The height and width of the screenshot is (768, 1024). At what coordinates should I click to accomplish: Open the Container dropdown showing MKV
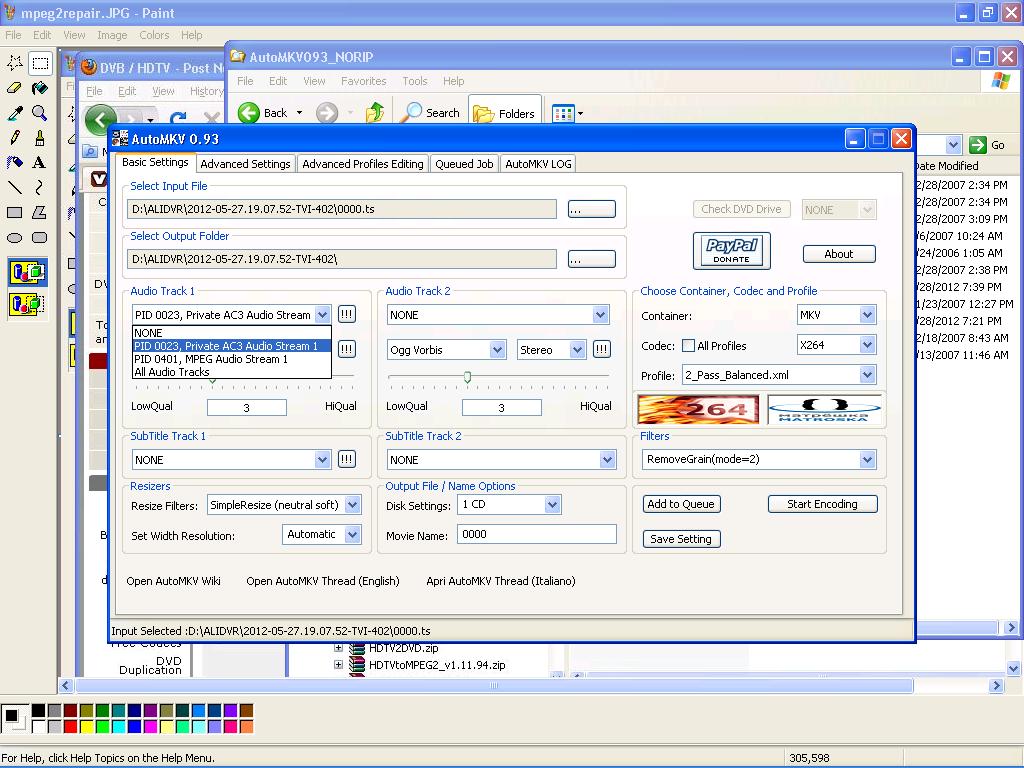coord(867,315)
